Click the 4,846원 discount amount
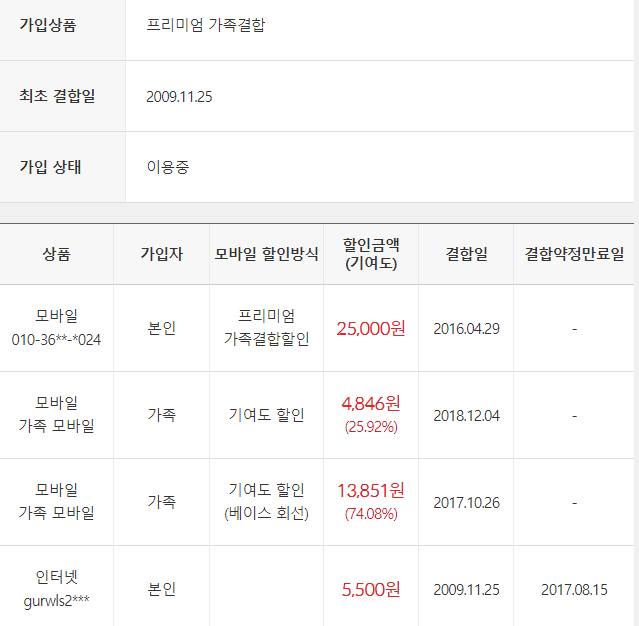Viewport: 639px width, 626px height. point(371,404)
